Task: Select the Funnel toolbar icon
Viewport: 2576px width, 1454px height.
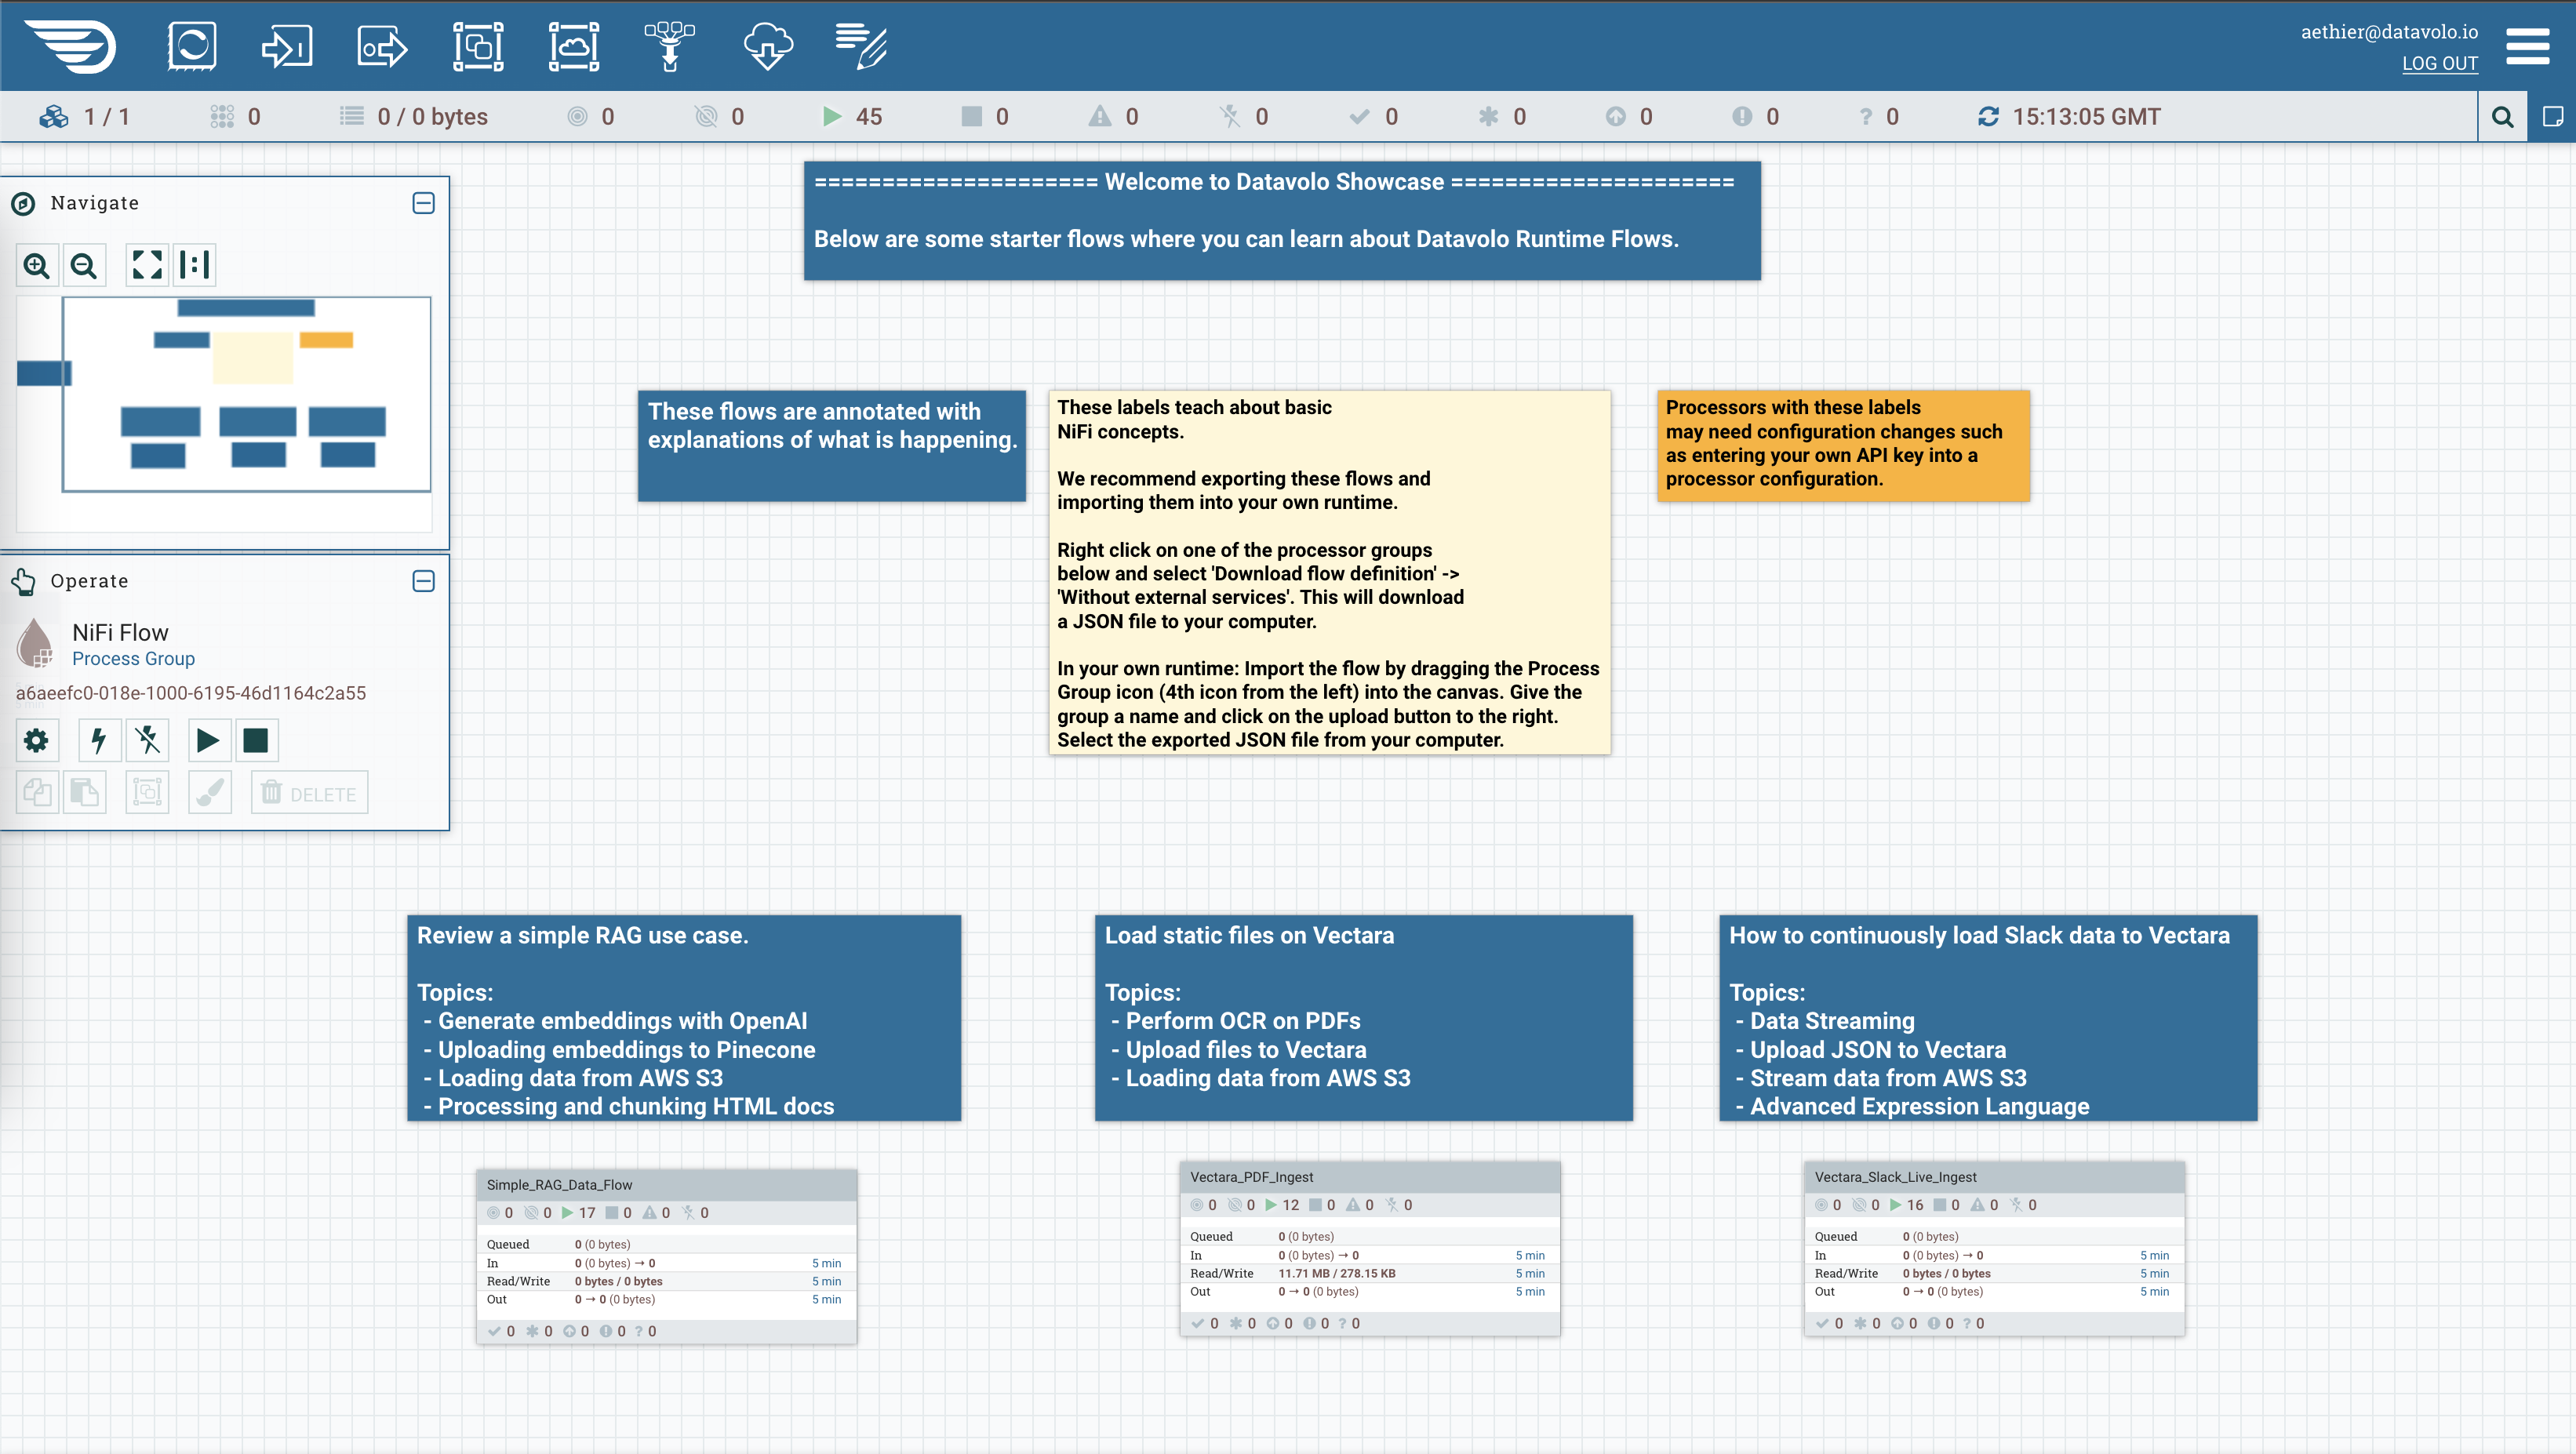Action: [x=670, y=46]
